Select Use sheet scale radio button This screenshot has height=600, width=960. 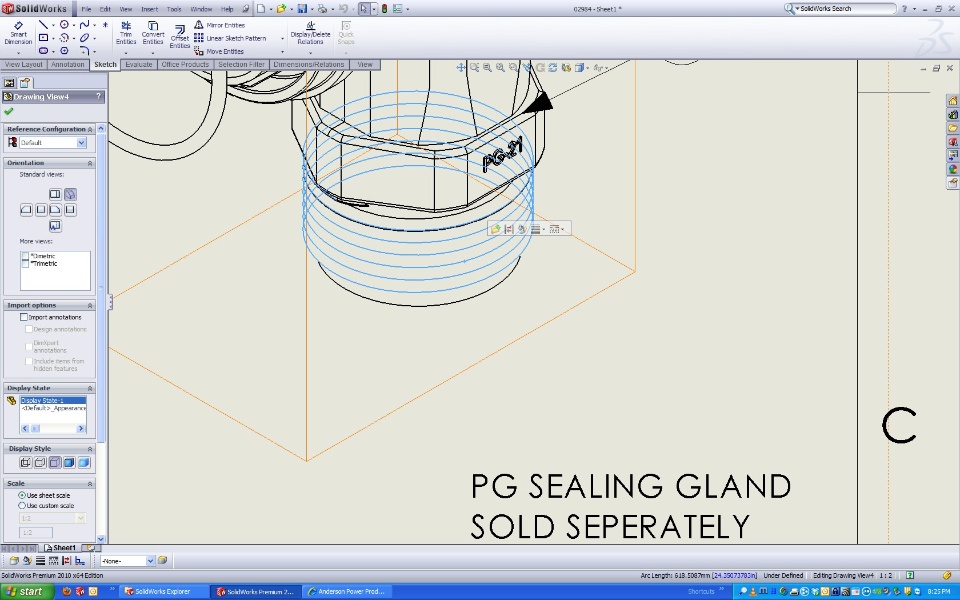click(x=22, y=495)
